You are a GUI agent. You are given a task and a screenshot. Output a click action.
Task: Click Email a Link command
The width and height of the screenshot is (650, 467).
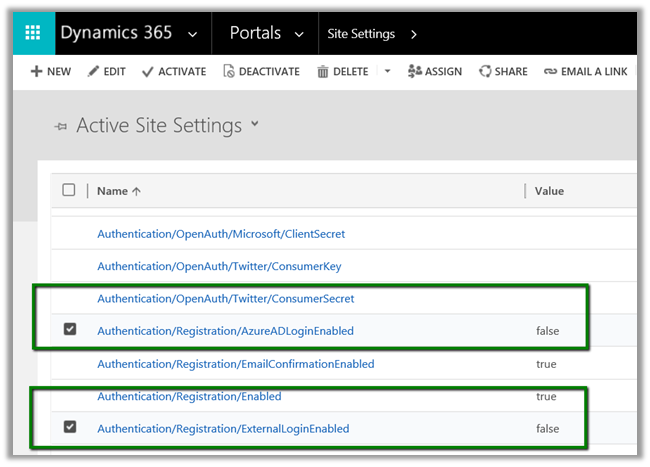(583, 72)
